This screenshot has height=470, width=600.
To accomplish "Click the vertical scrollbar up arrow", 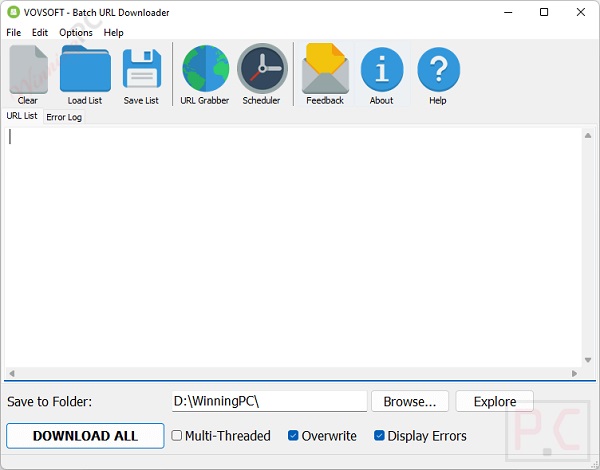I will tap(588, 135).
